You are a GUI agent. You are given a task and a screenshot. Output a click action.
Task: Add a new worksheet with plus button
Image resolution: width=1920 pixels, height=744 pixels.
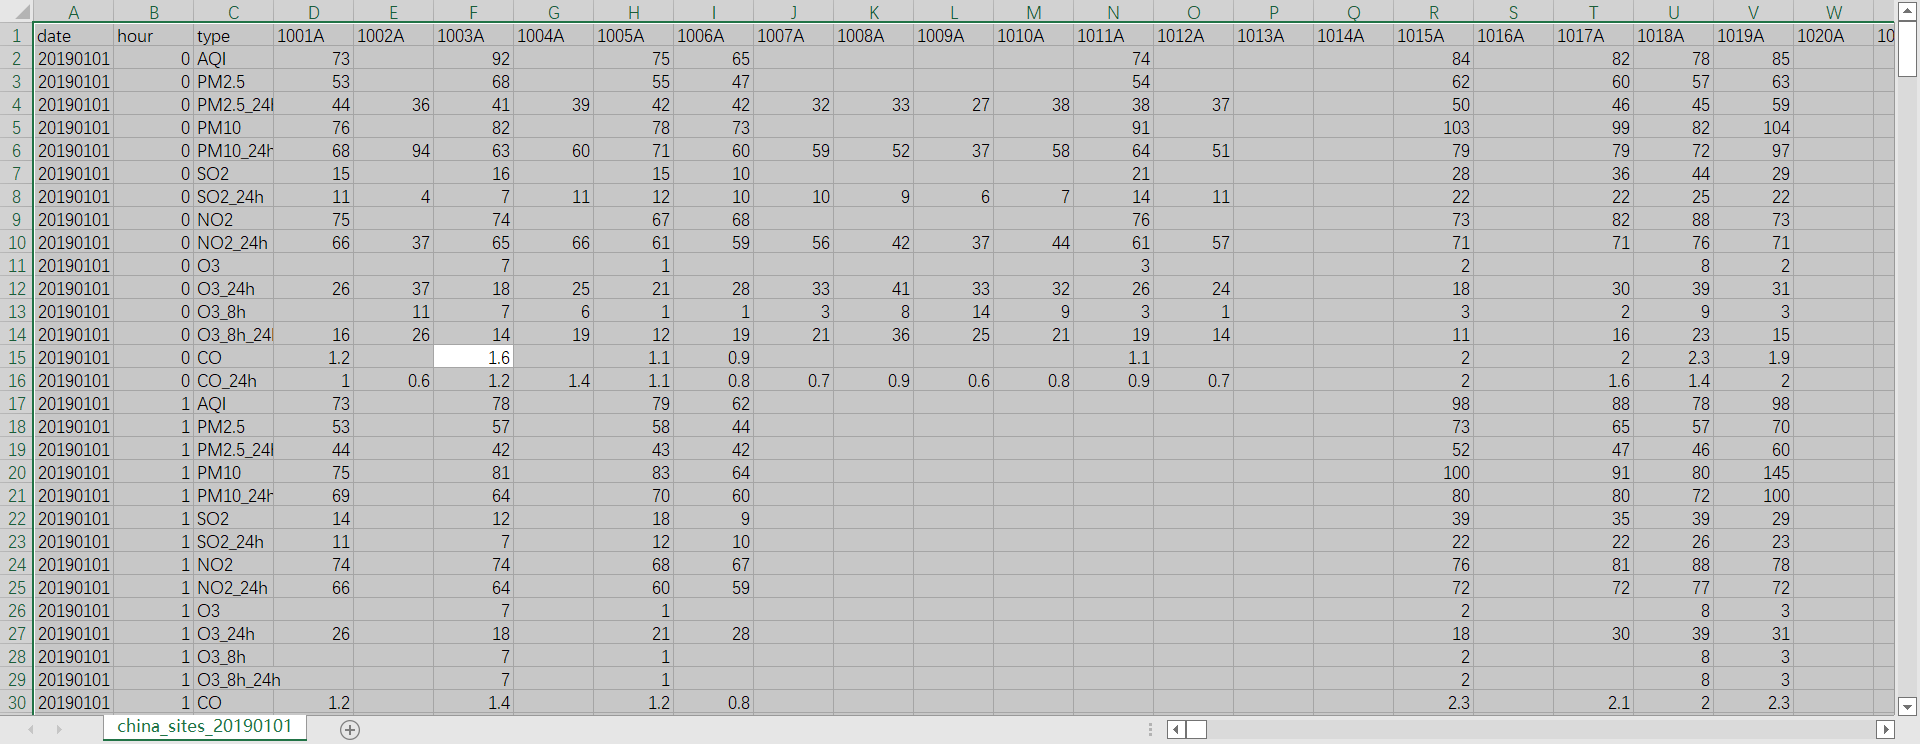pos(350,729)
